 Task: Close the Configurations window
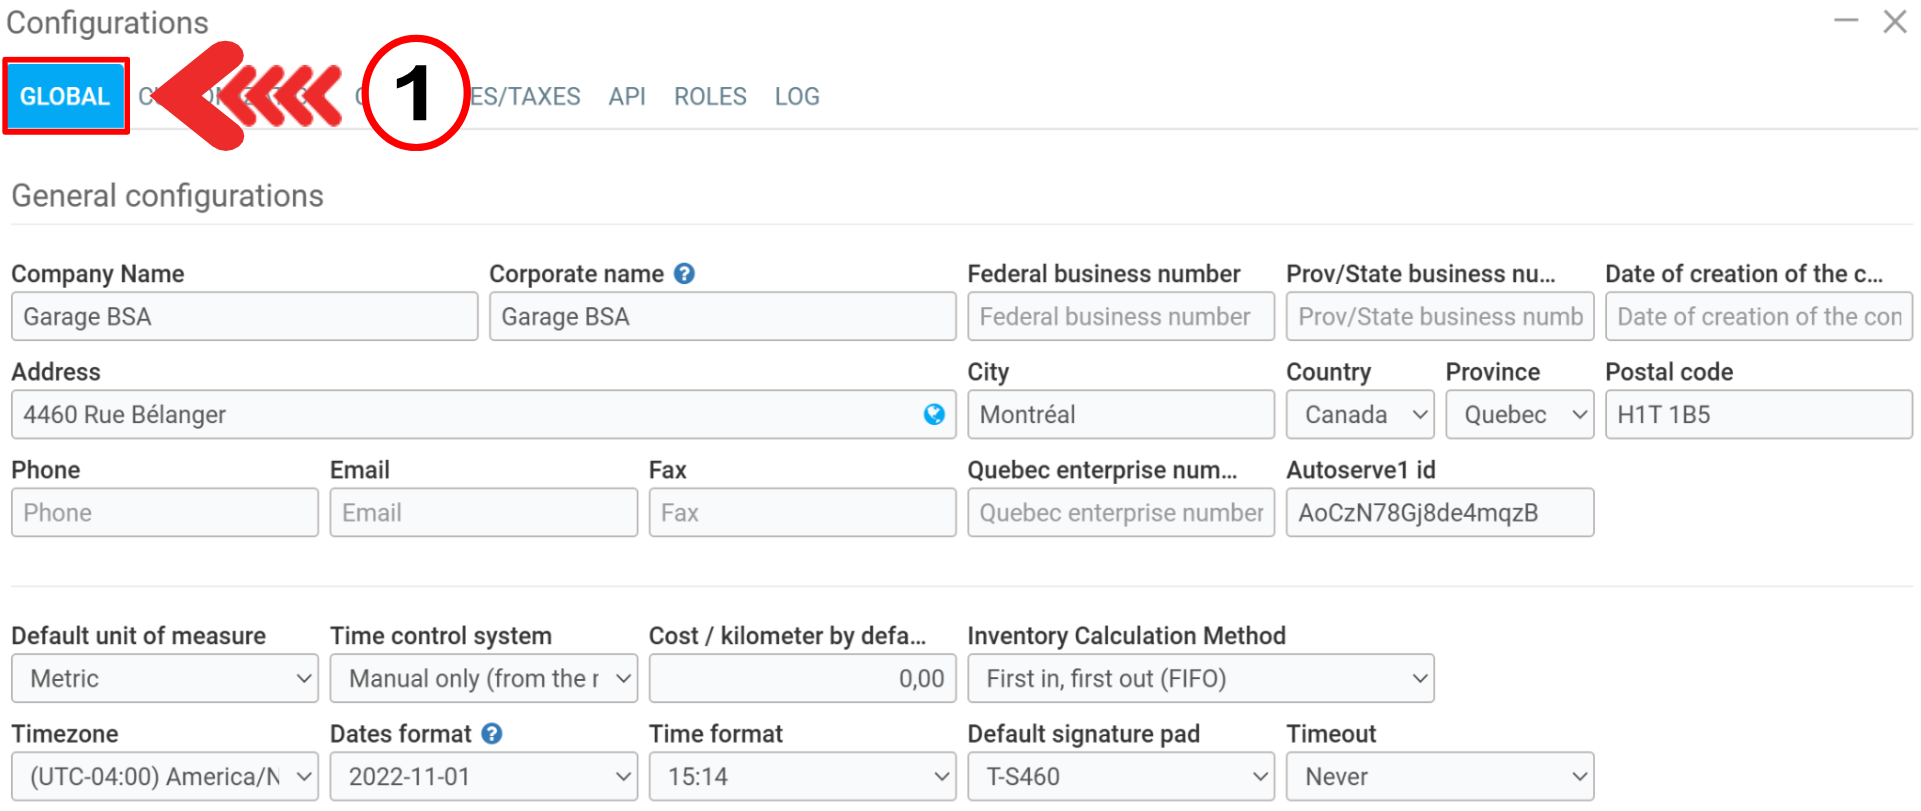point(1894,21)
